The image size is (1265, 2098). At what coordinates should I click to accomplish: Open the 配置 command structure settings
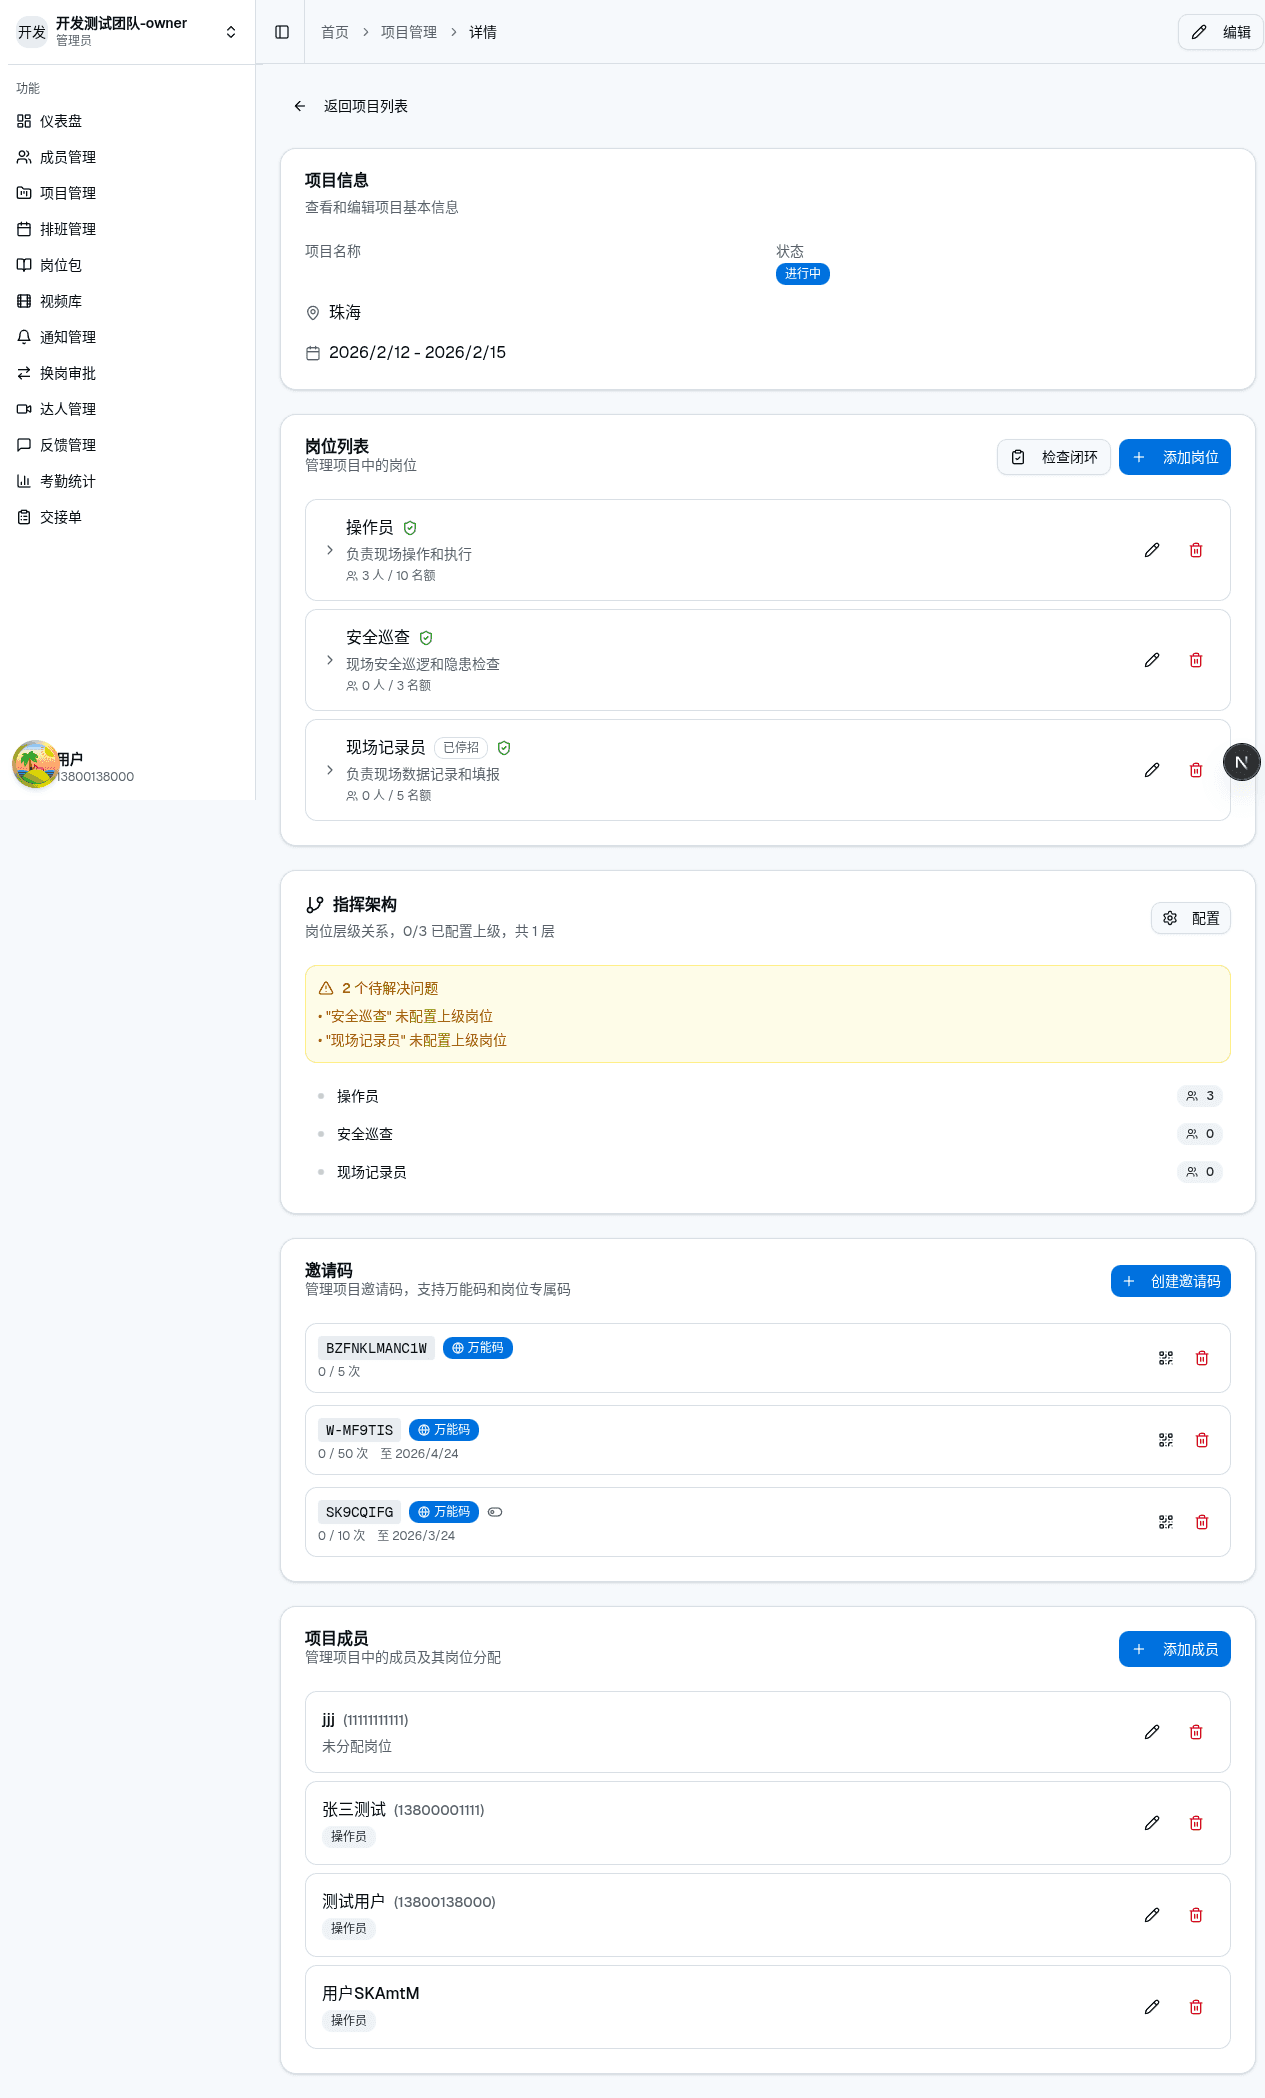1190,918
